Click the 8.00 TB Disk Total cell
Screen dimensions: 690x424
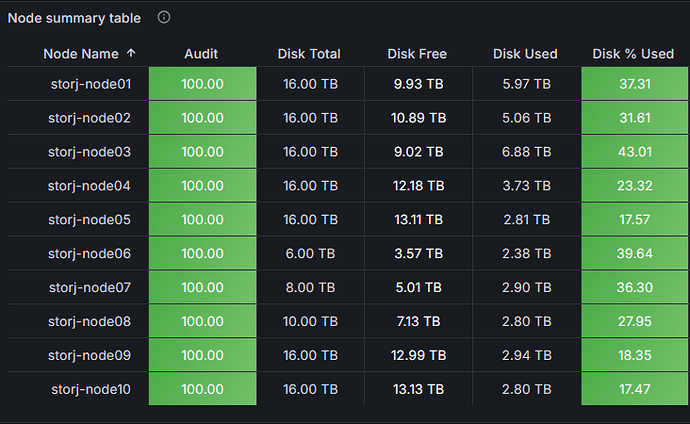point(310,287)
